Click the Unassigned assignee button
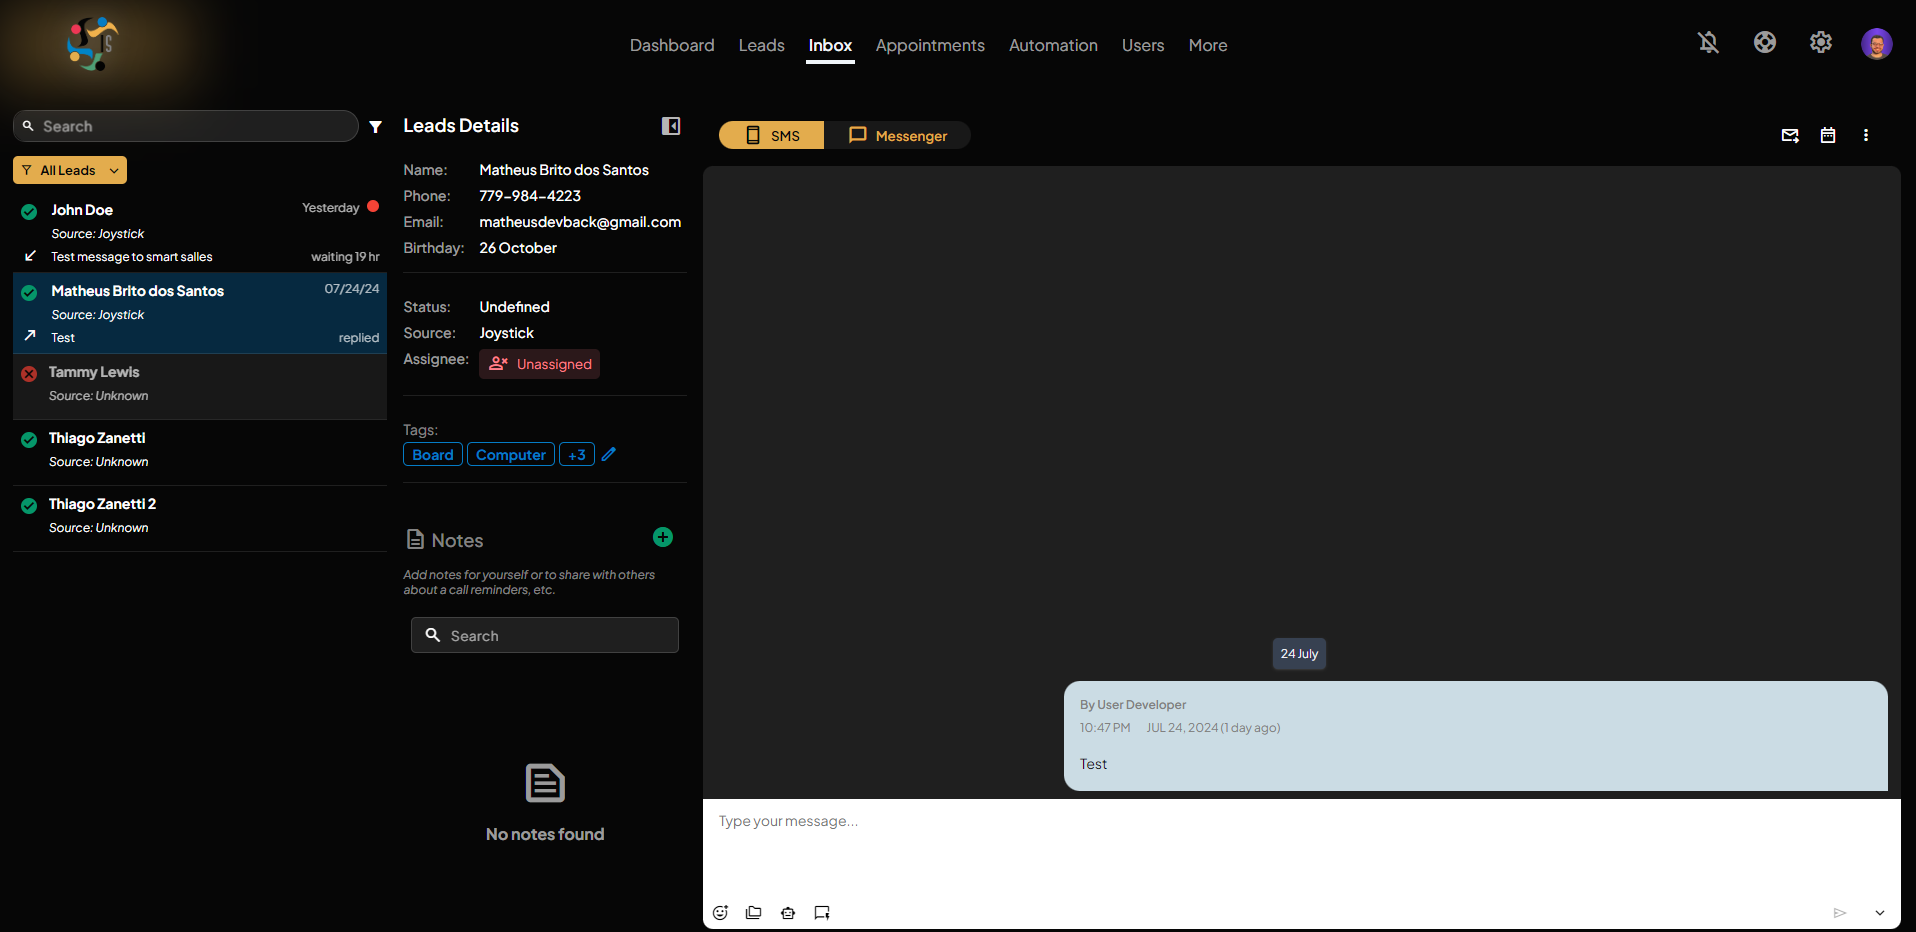 click(540, 364)
